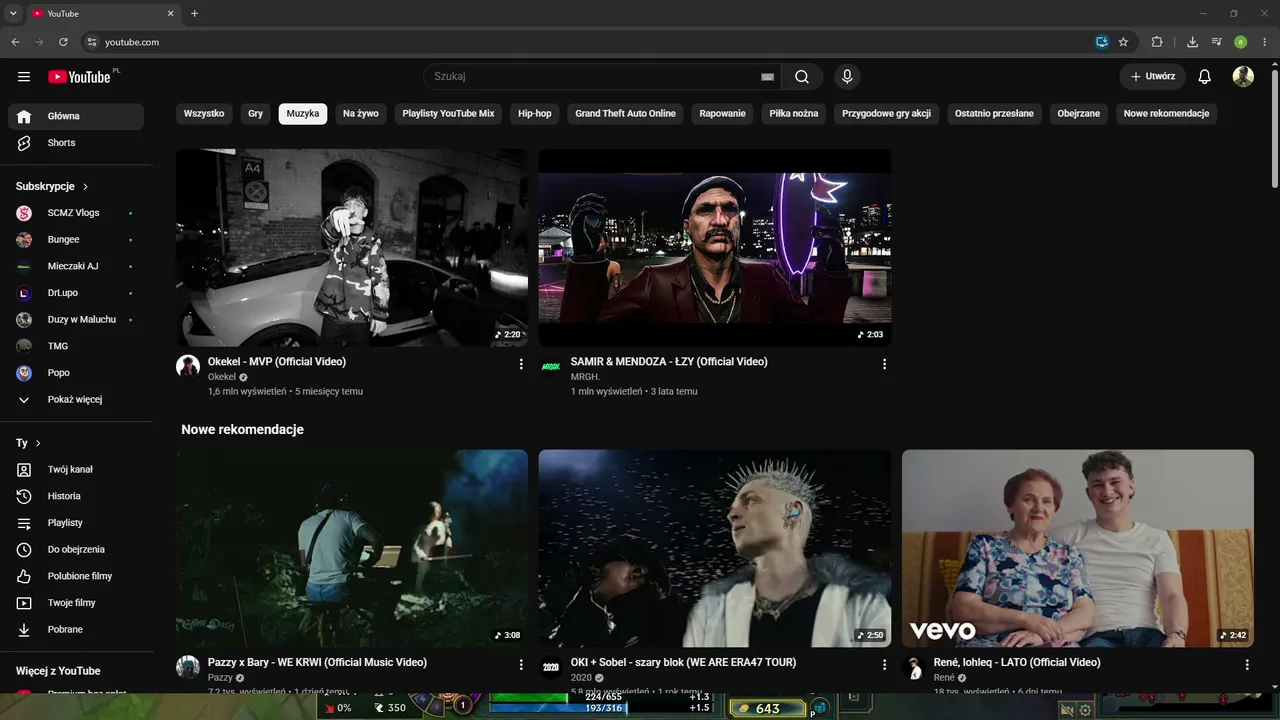Click the Utwórz create button
Image resolution: width=1280 pixels, height=720 pixels.
pyautogui.click(x=1153, y=77)
